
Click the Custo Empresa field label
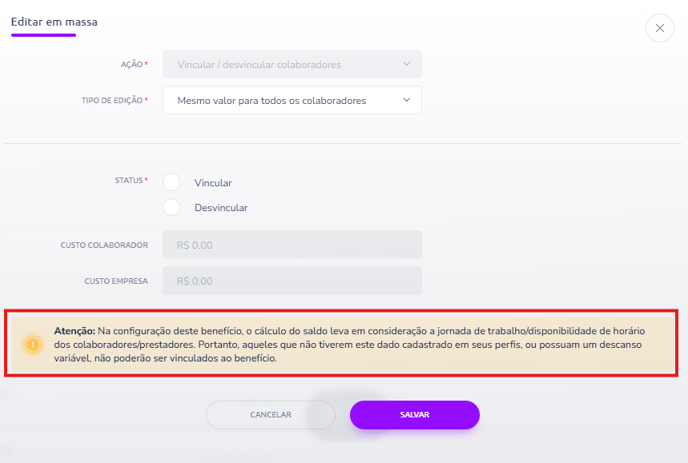[116, 281]
